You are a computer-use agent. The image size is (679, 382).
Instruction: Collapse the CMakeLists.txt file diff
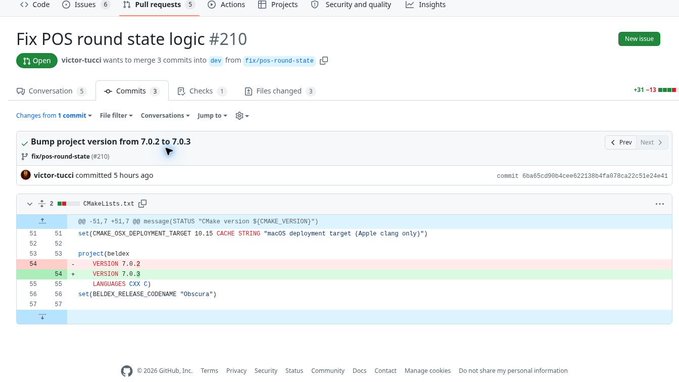29,204
